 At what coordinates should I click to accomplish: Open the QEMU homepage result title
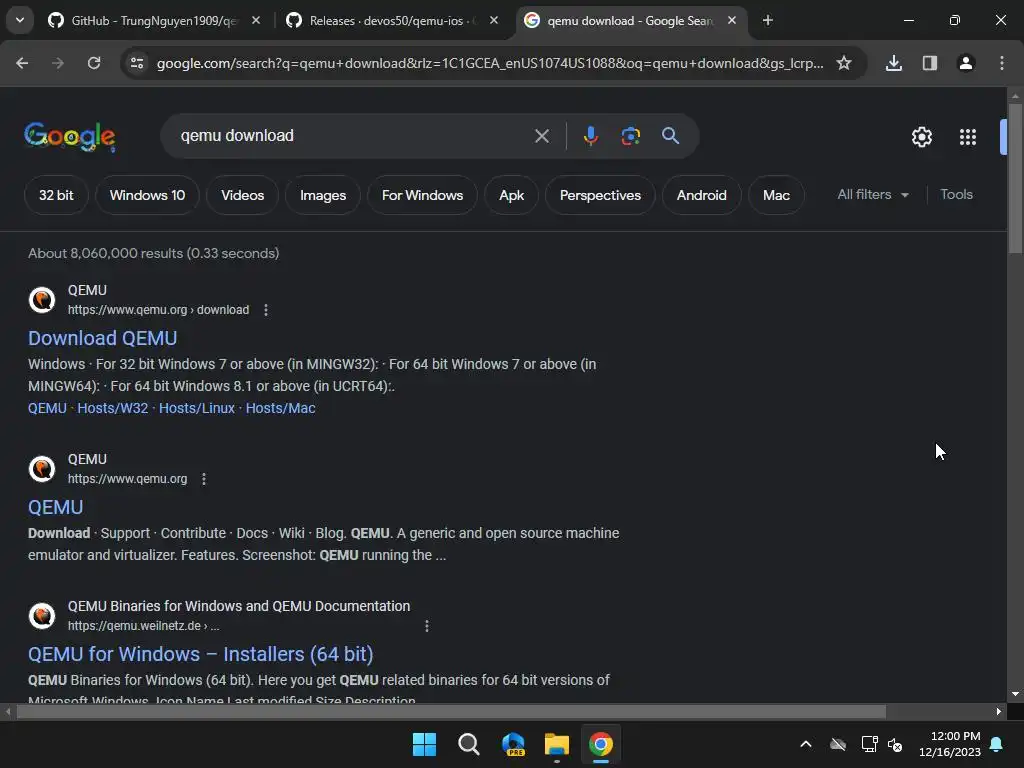click(56, 507)
